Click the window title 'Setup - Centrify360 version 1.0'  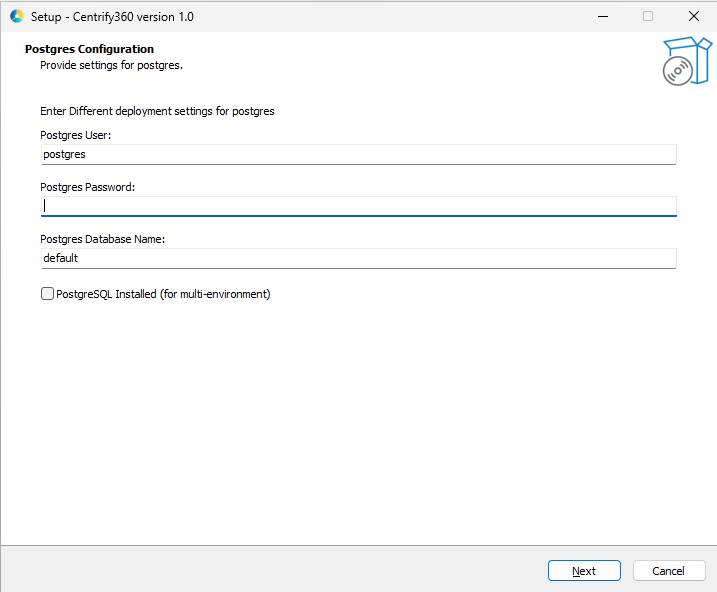coord(112,17)
